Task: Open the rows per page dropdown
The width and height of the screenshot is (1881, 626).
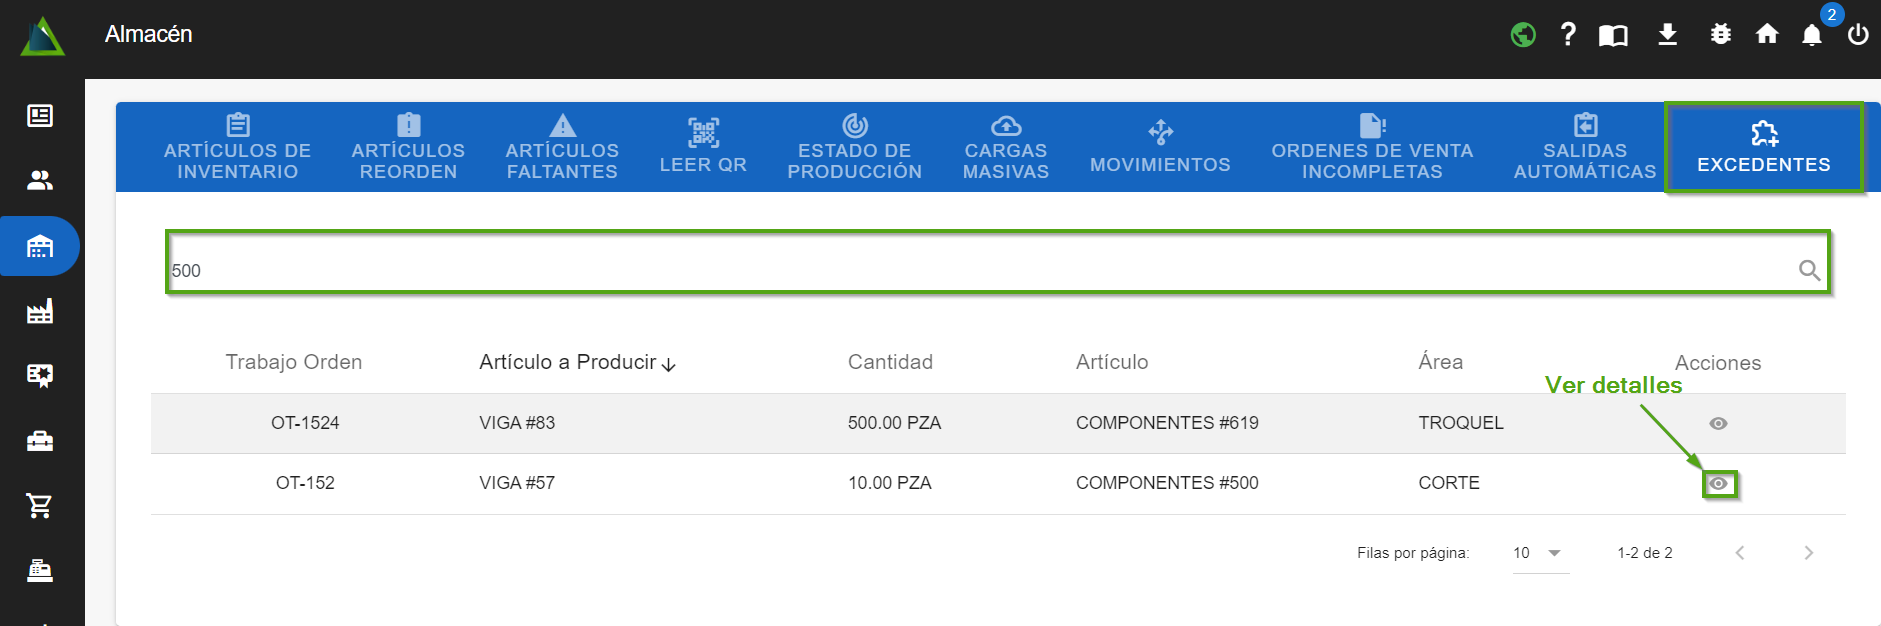Action: 1539,553
